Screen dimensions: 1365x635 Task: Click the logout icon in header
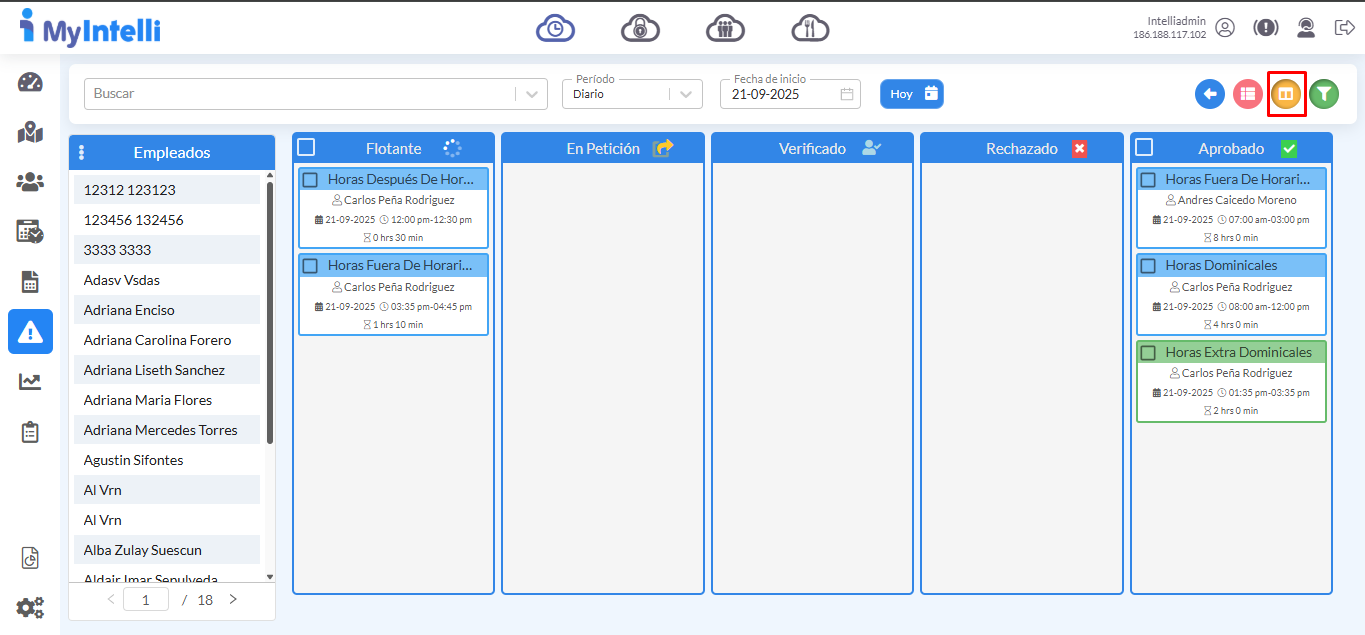tap(1344, 28)
